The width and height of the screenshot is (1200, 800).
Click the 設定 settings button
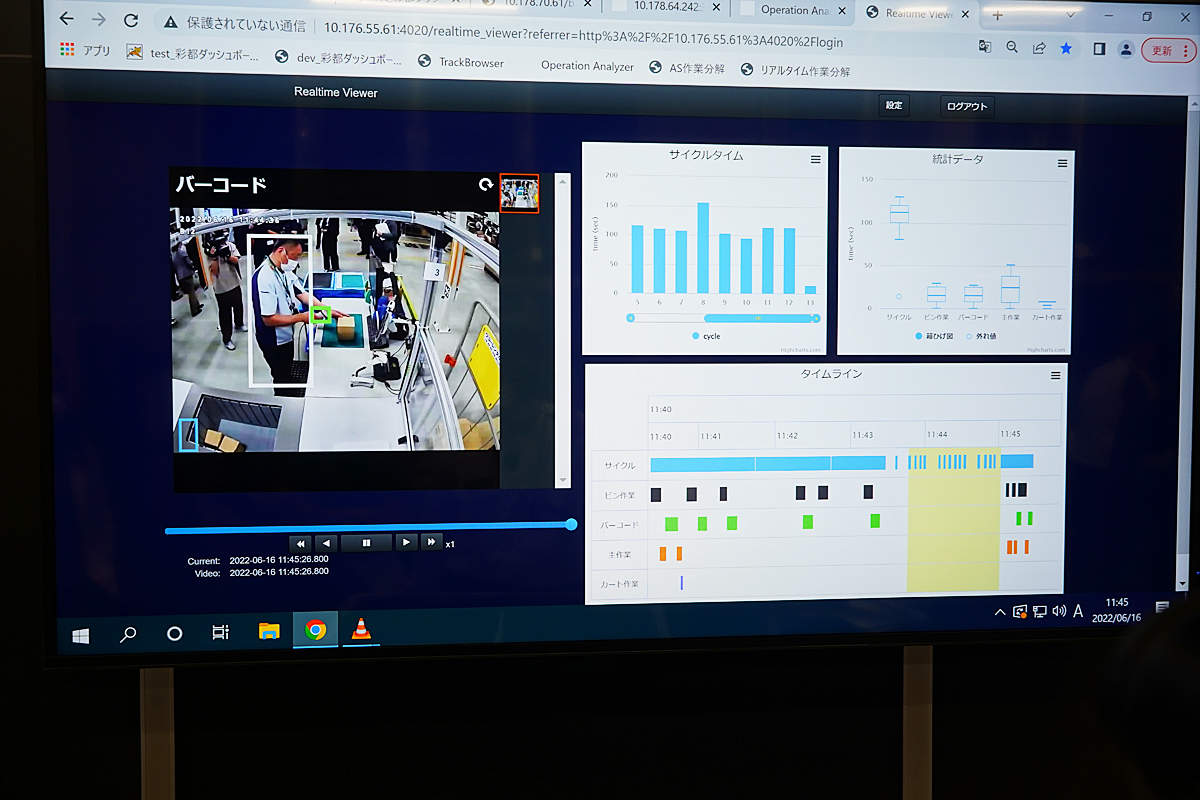pyautogui.click(x=894, y=105)
